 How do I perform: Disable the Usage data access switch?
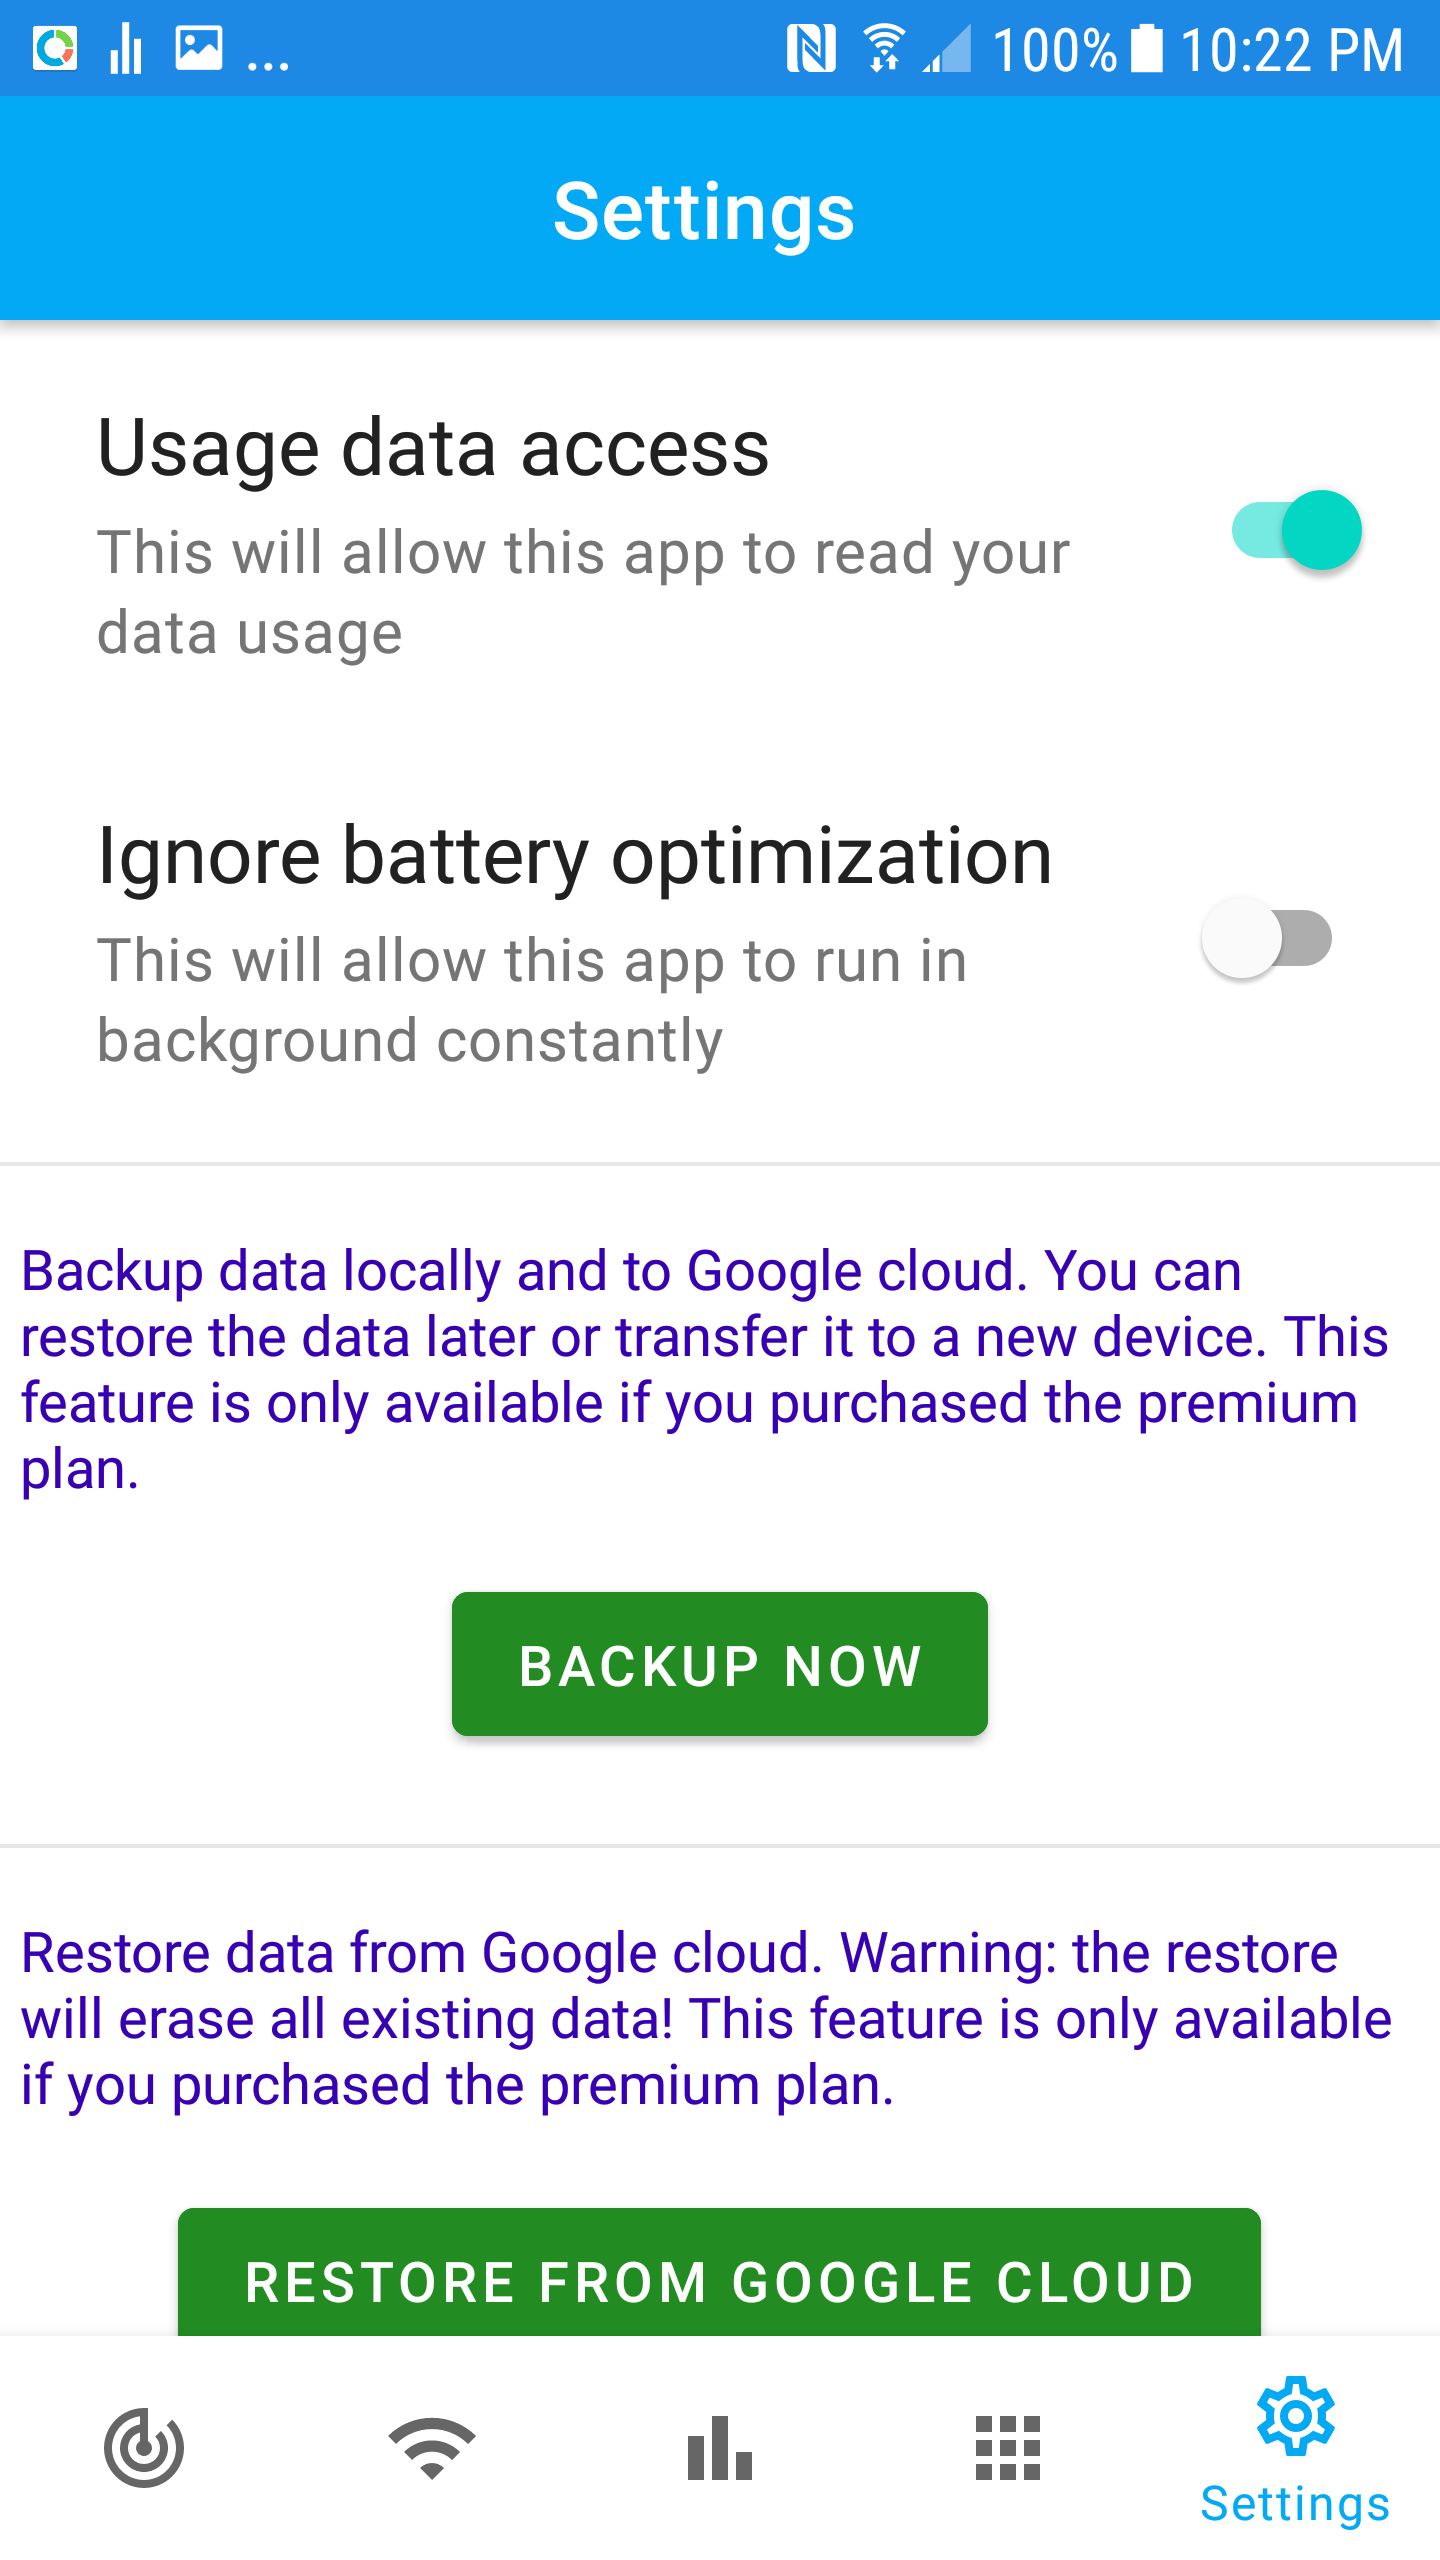tap(1296, 530)
